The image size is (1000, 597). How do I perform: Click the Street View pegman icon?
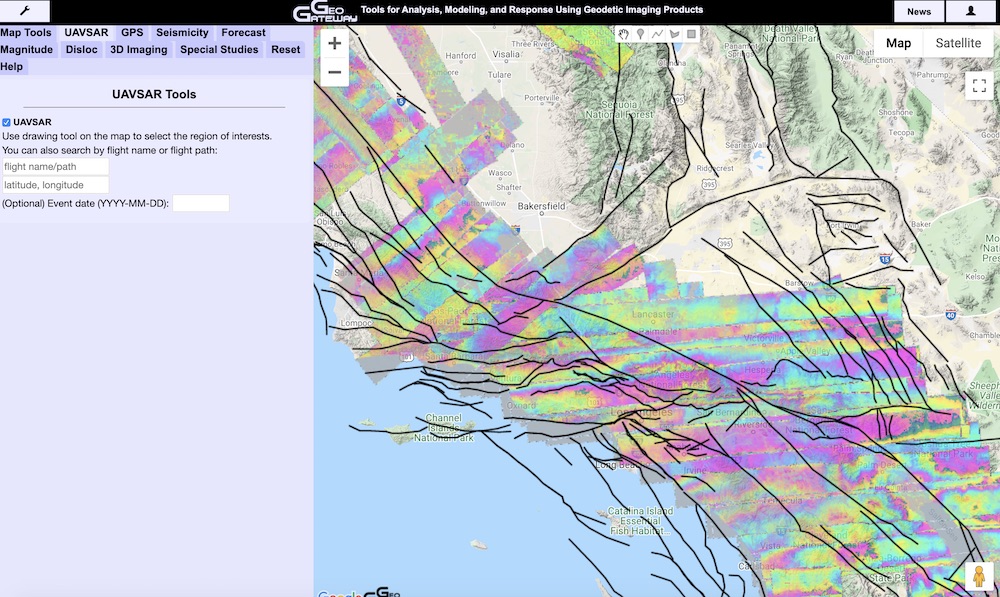click(x=979, y=576)
